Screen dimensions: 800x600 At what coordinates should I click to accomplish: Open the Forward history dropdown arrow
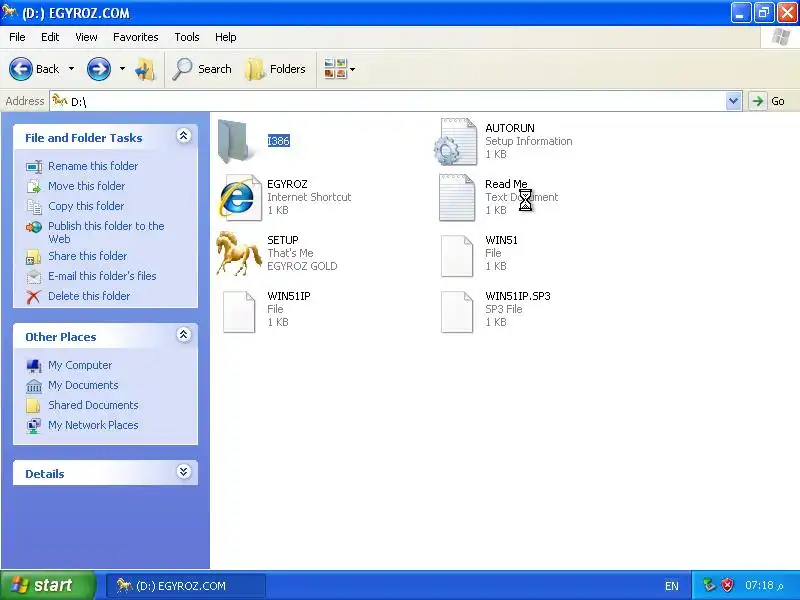coord(122,69)
